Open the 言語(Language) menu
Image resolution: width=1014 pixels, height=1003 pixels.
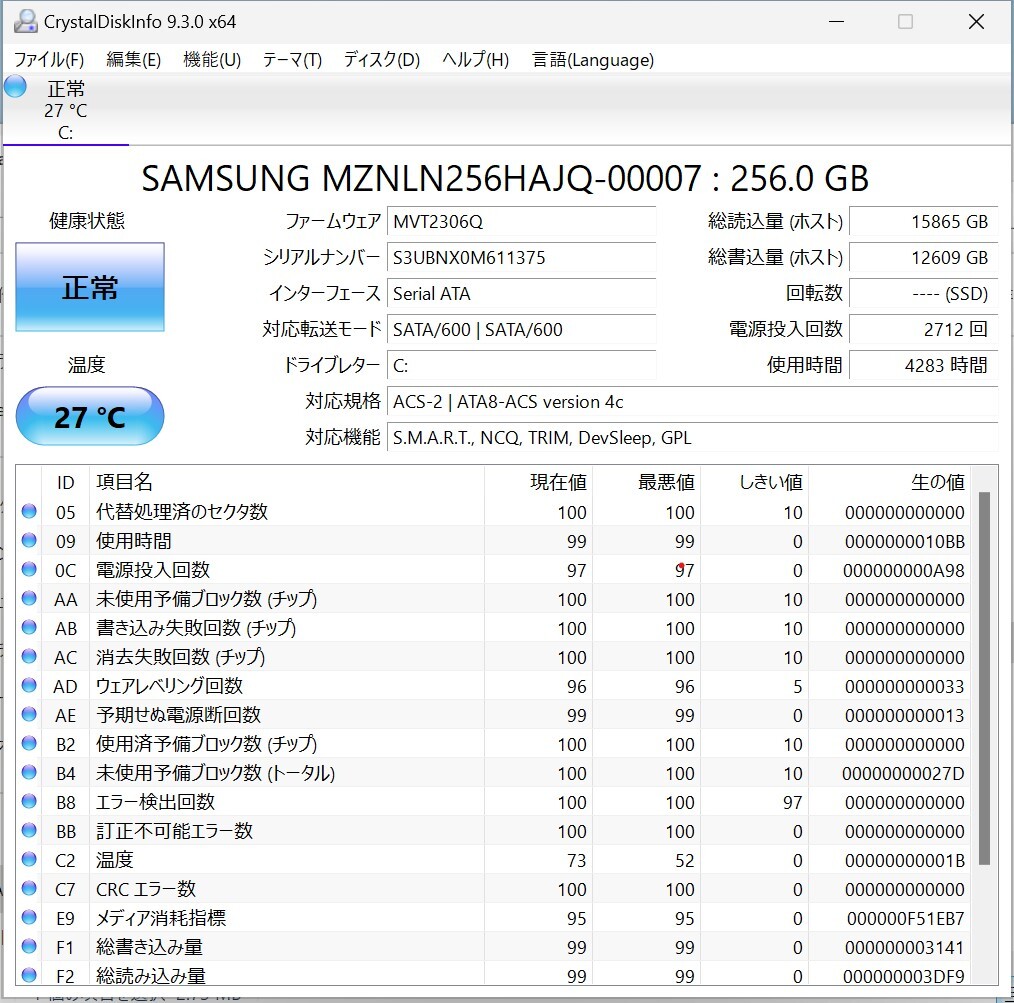pyautogui.click(x=594, y=60)
